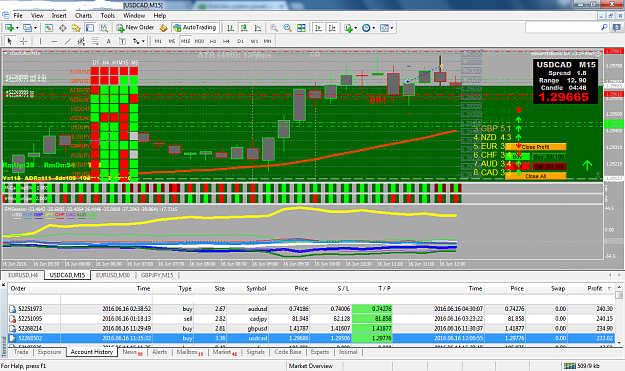This screenshot has height=371, width=625.
Task: Open the Data Window crosshair-target icon
Action: 63,28
